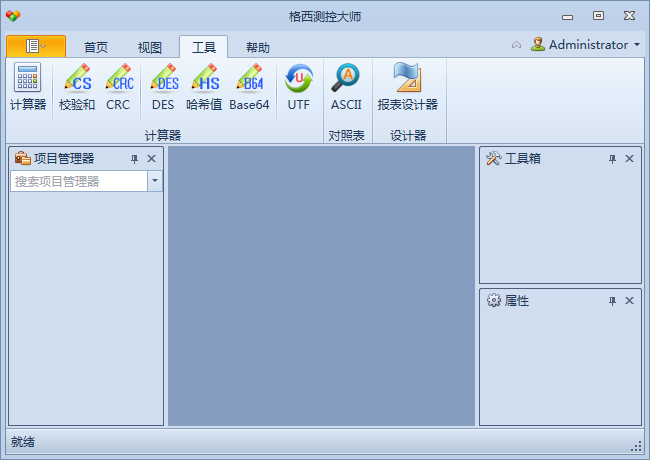
Task: Pin the 项目管理器 panel
Action: click(134, 159)
